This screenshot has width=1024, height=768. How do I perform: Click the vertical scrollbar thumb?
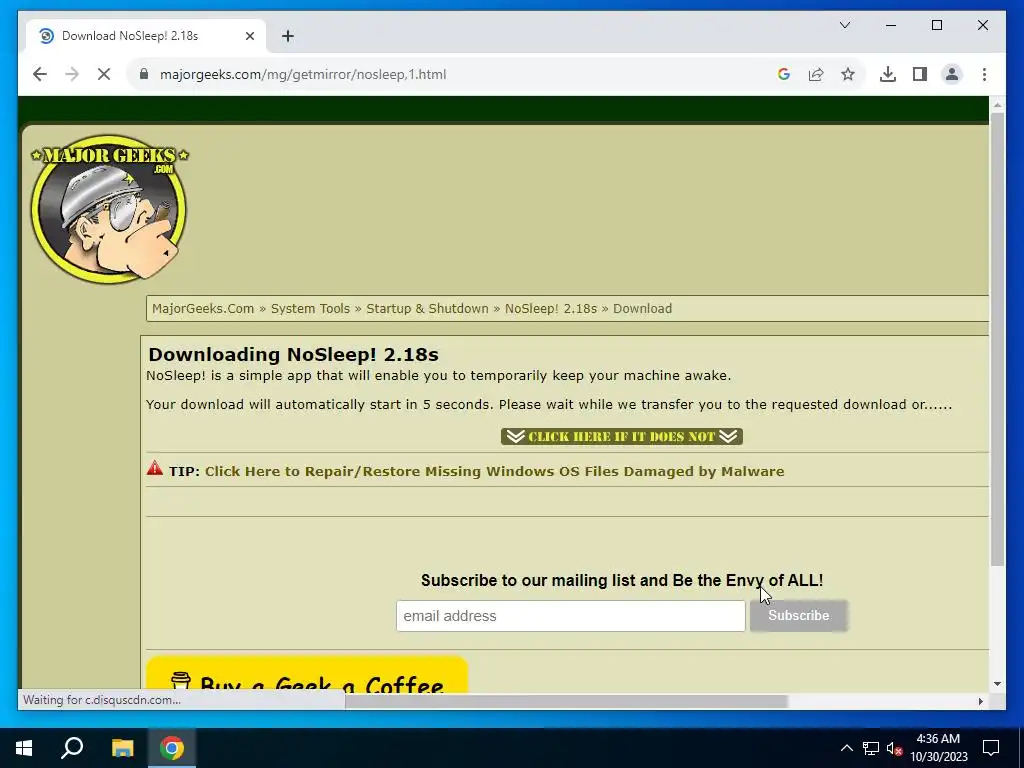(x=997, y=340)
